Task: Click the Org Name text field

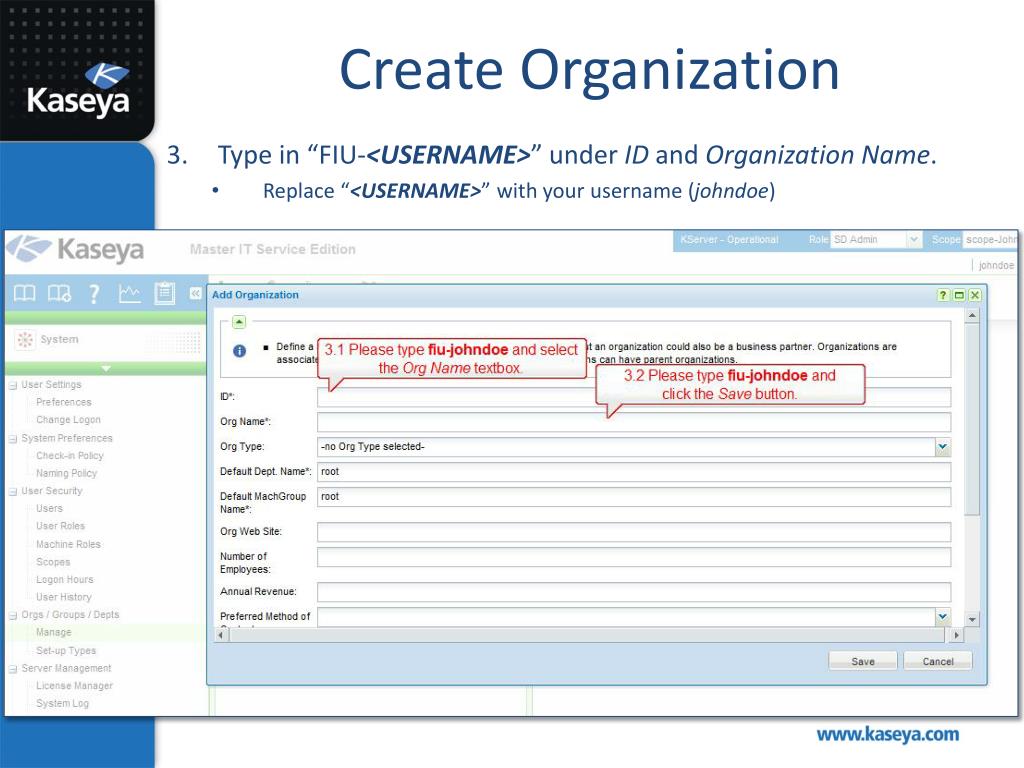Action: click(x=633, y=422)
